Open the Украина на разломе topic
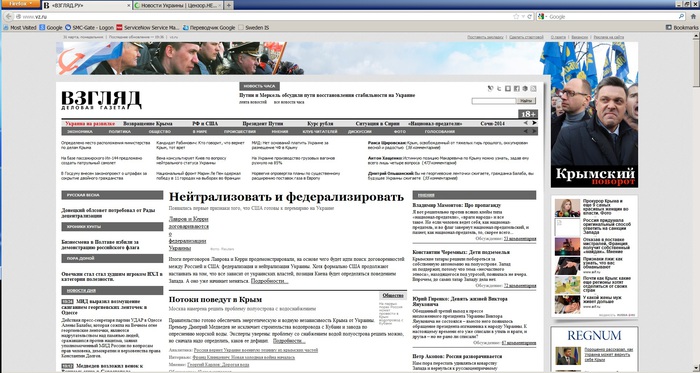The height and width of the screenshot is (373, 700). [x=90, y=124]
